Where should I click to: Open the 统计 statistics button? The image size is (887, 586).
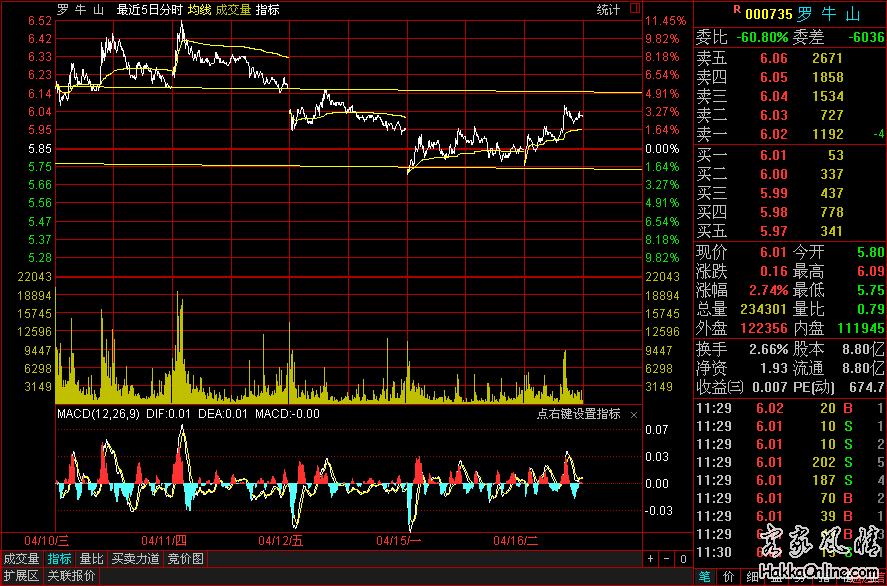coord(608,10)
